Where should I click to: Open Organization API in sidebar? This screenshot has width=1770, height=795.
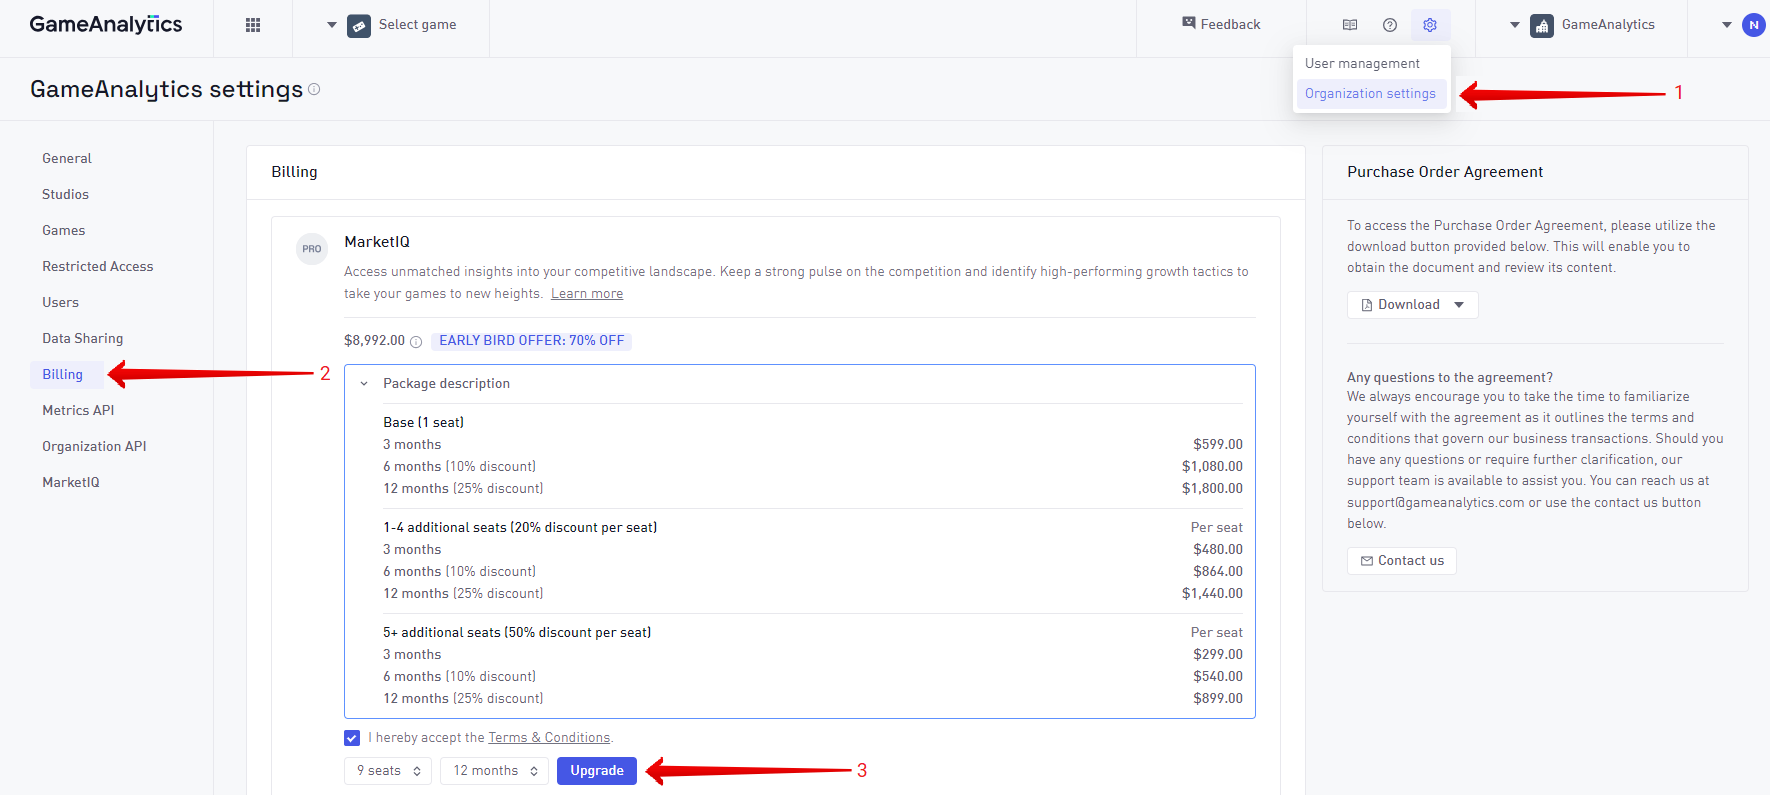[94, 446]
